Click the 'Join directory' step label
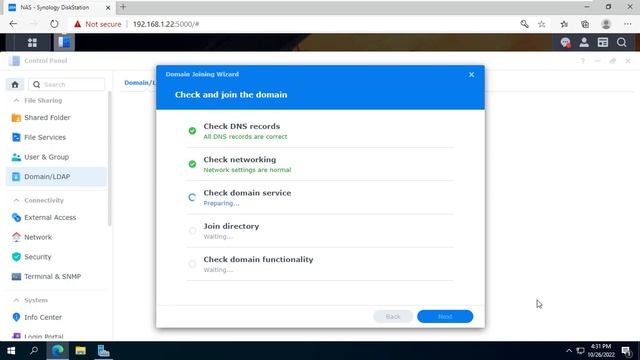 tap(231, 226)
